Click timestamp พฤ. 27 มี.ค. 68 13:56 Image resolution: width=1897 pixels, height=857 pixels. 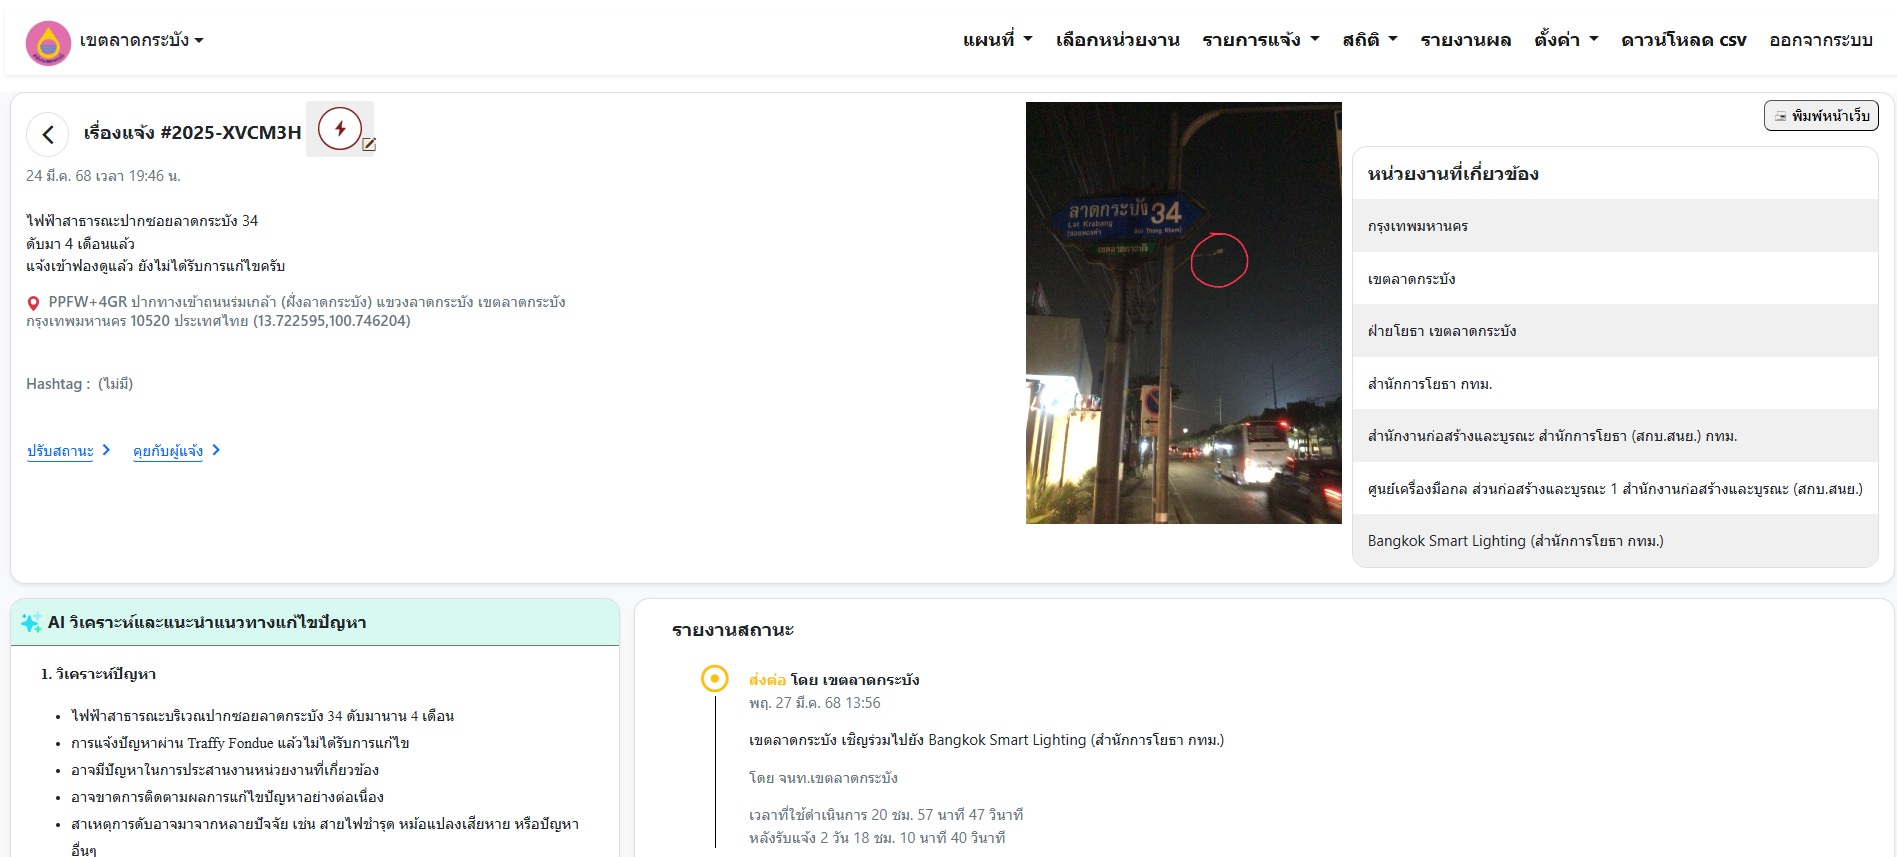click(x=815, y=703)
